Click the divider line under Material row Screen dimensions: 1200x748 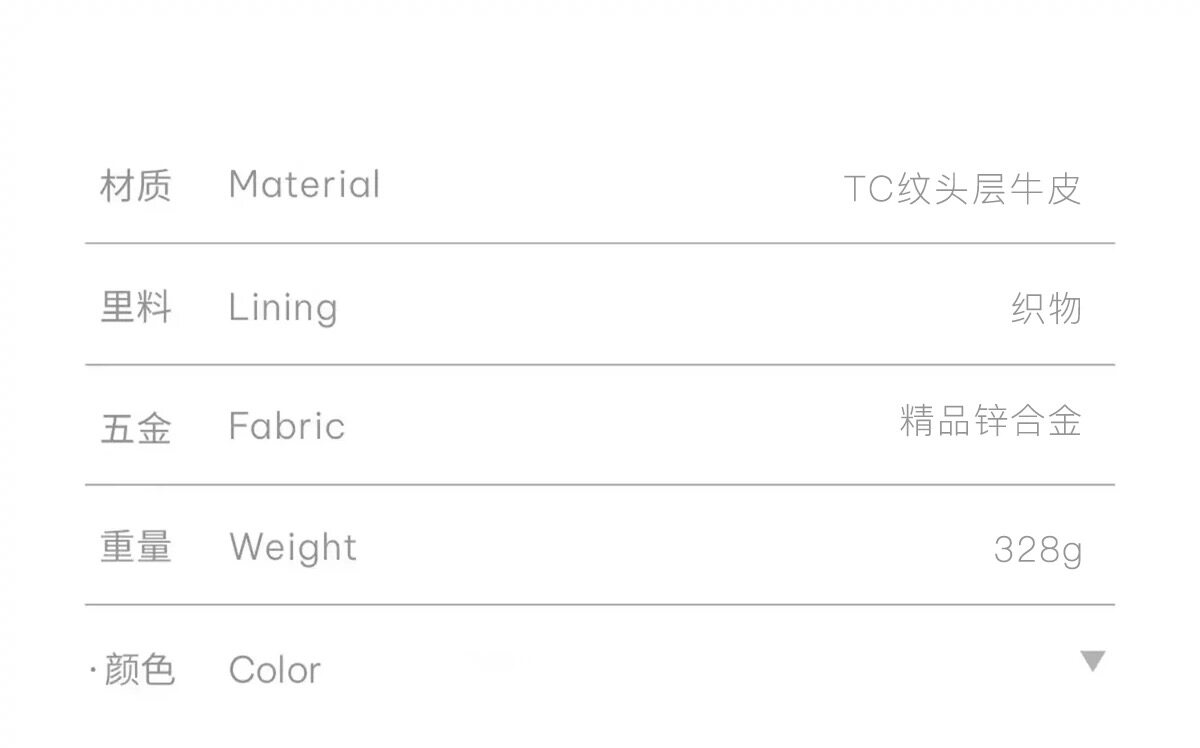click(600, 243)
